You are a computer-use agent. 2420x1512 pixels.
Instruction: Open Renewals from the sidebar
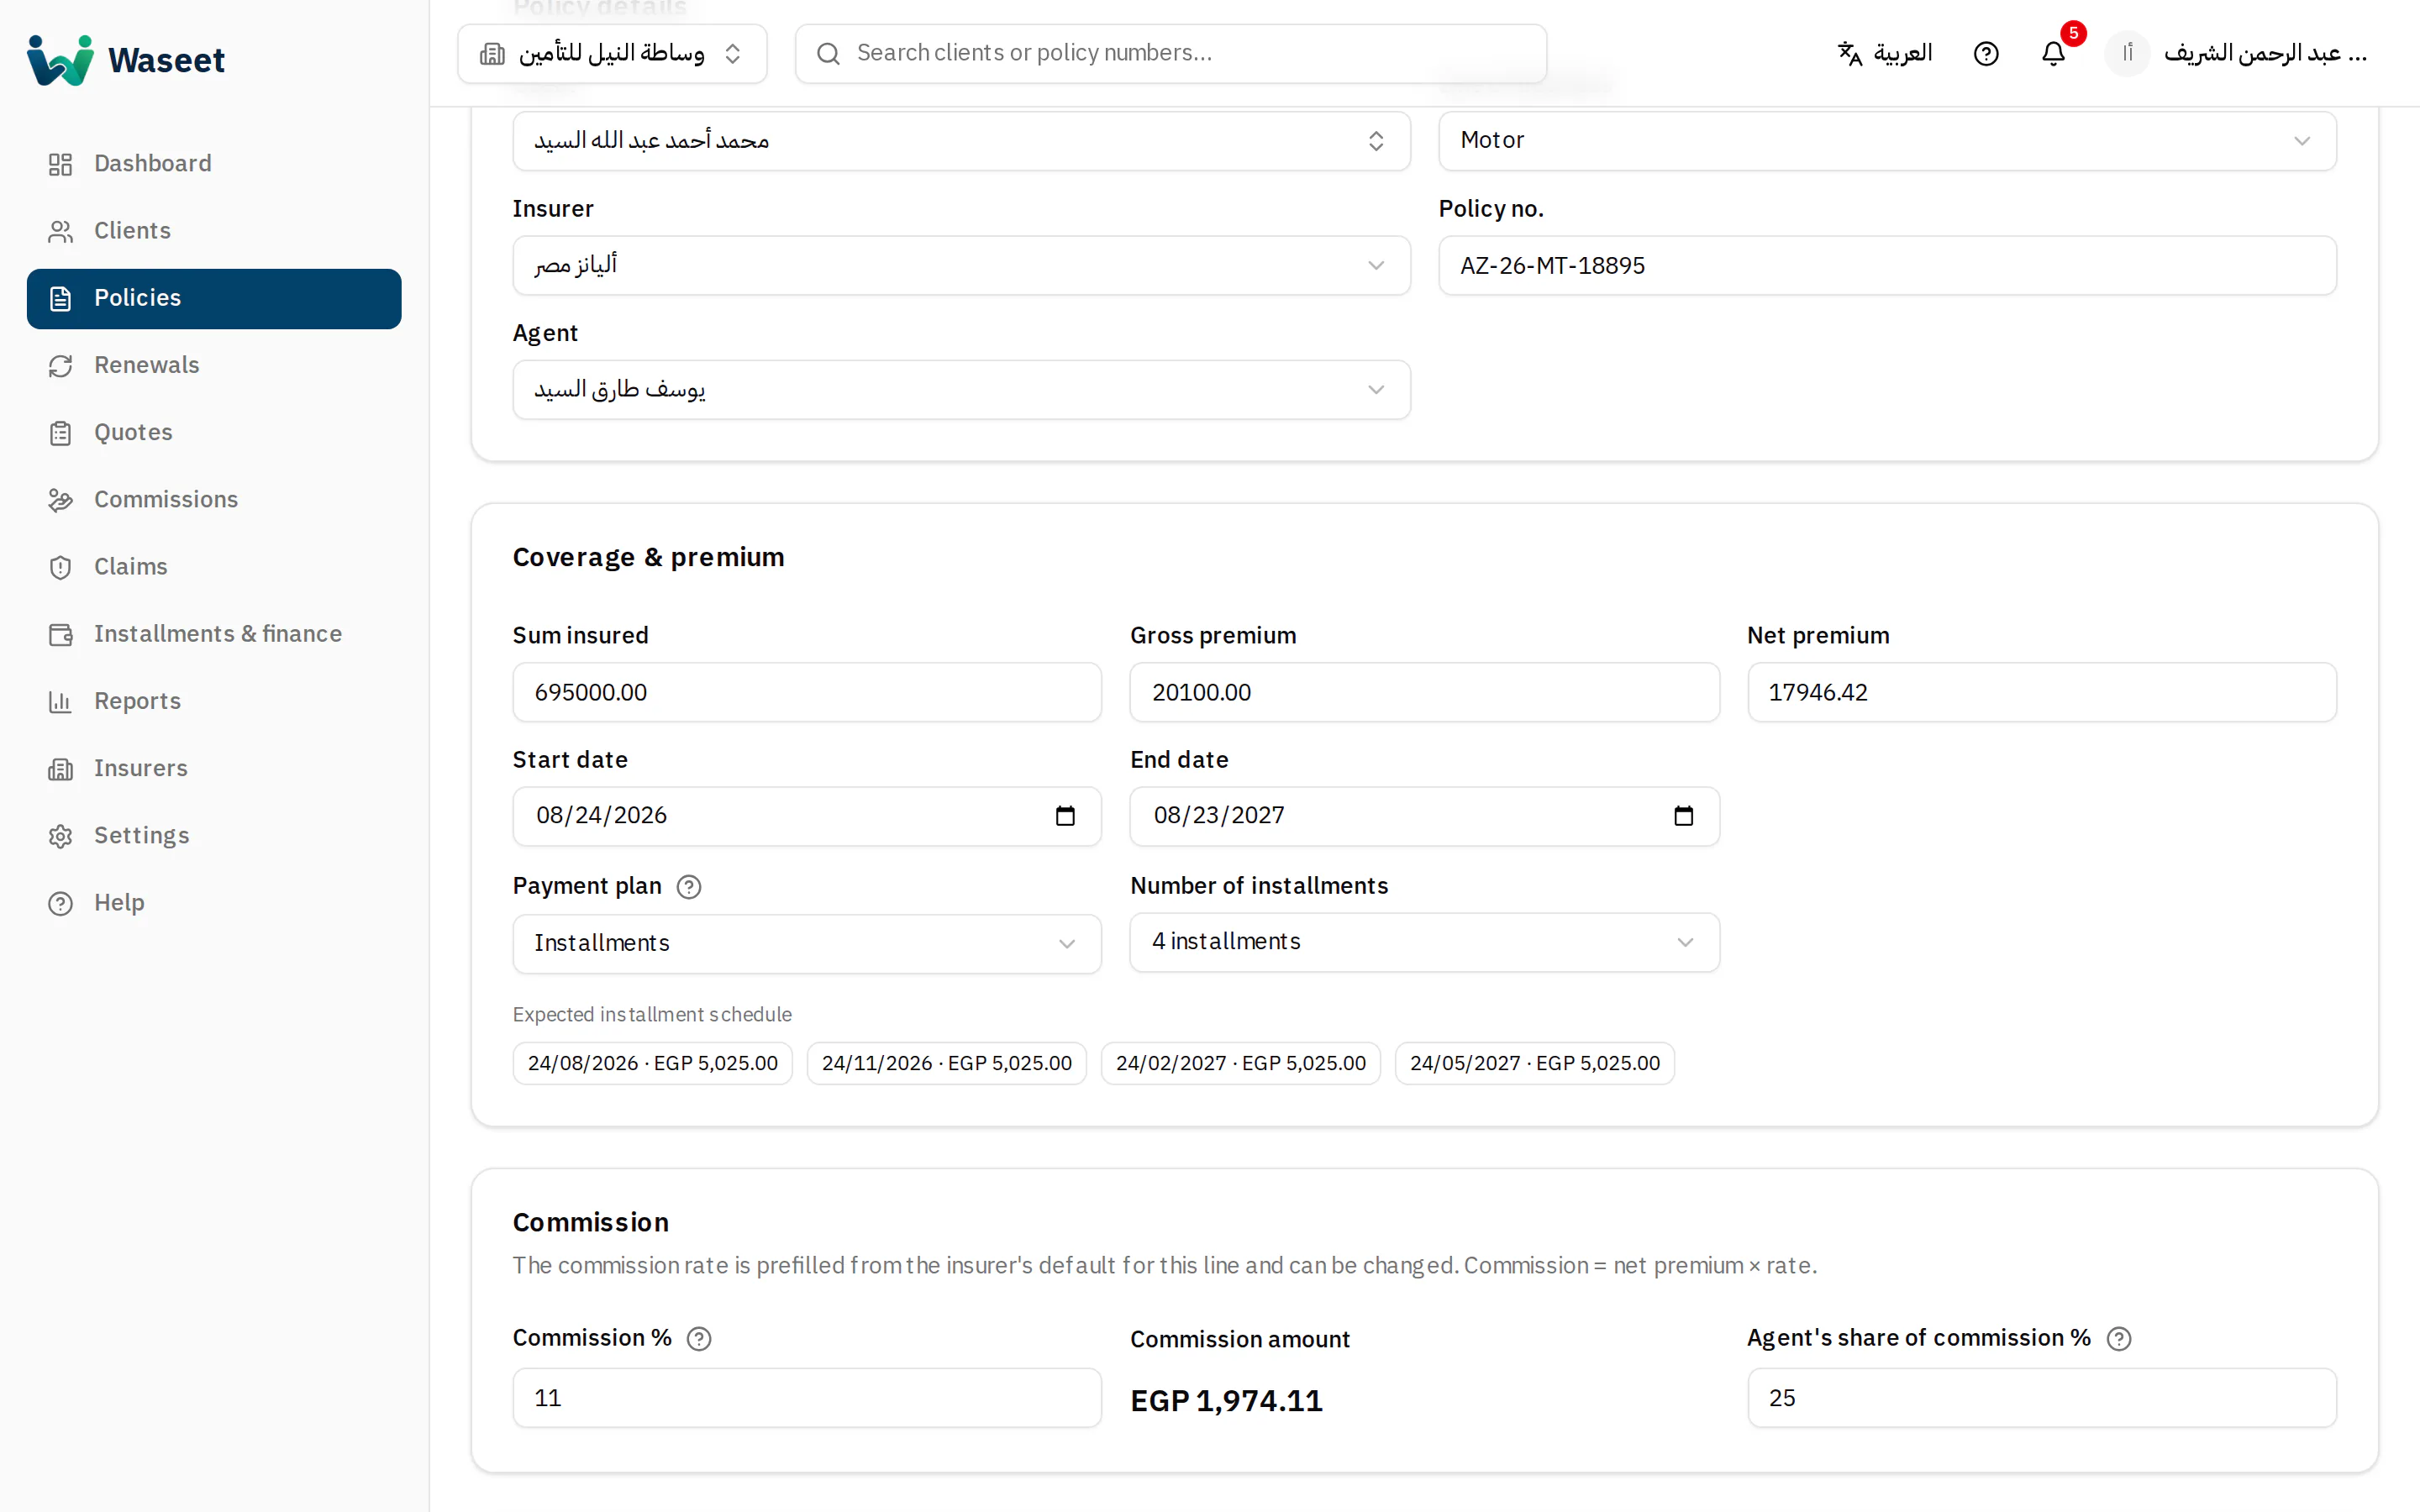click(x=214, y=365)
